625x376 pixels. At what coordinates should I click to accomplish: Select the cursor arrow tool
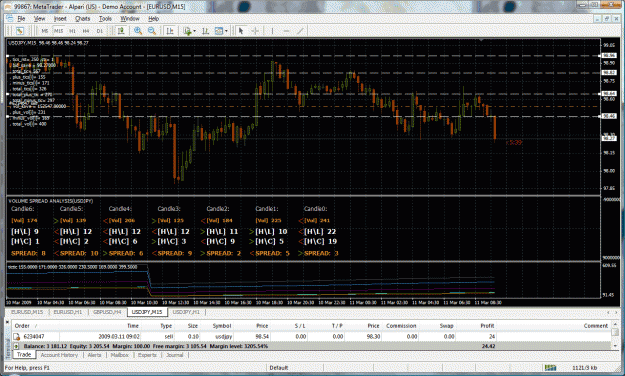pos(241,31)
